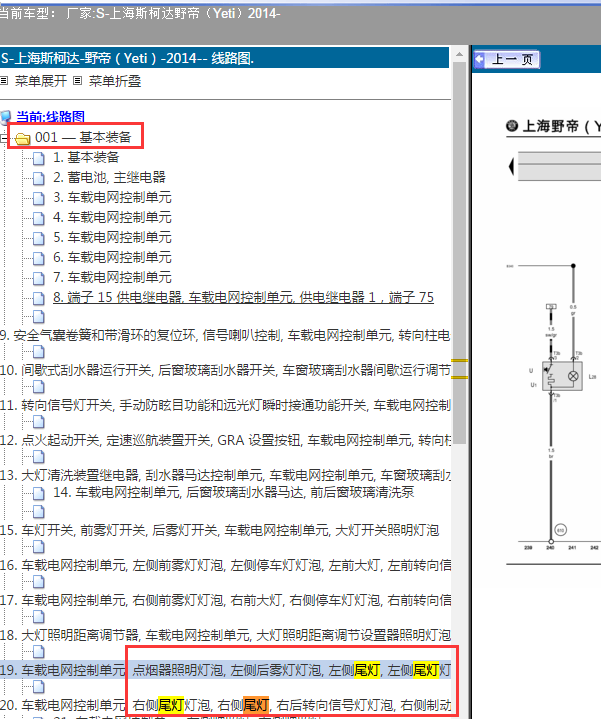Open entry 13. 大灯清洗装置继电器
The image size is (601, 719).
click(x=225, y=475)
